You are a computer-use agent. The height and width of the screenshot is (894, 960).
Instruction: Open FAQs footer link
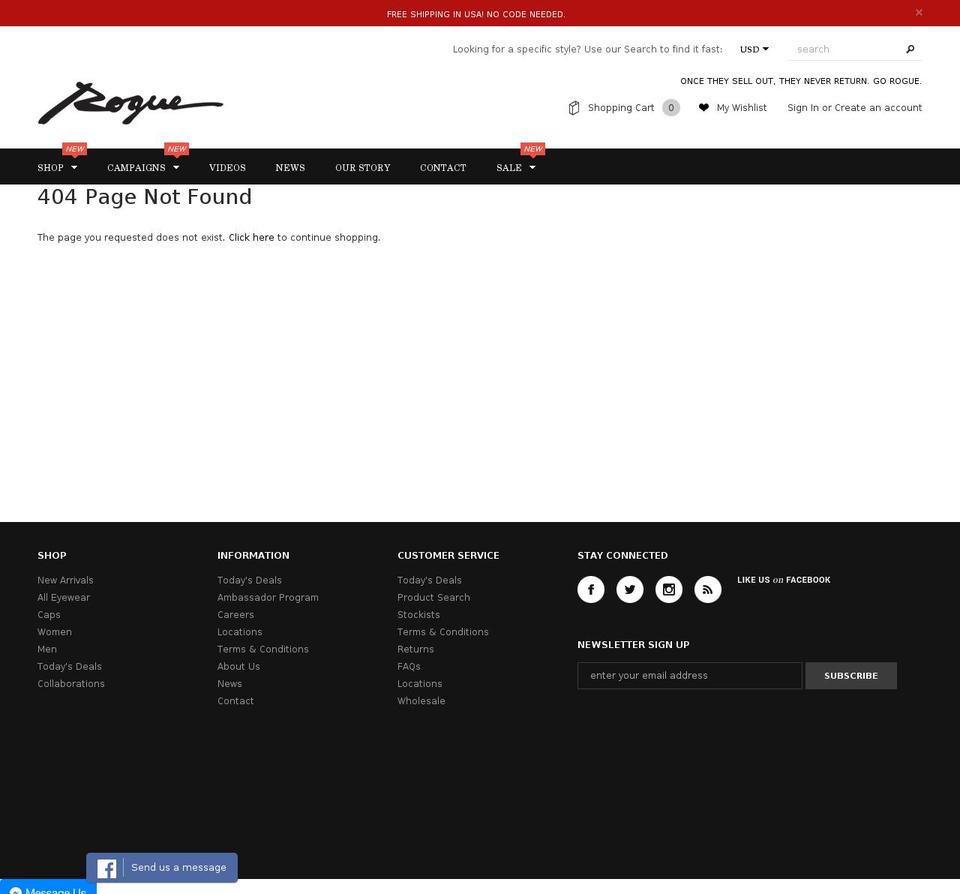click(x=409, y=666)
